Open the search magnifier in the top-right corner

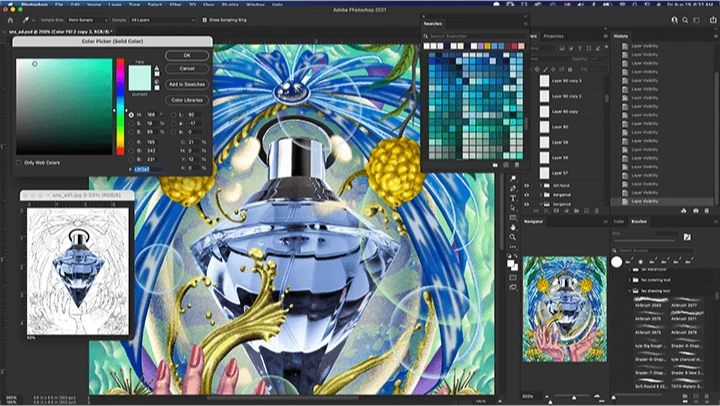click(685, 20)
